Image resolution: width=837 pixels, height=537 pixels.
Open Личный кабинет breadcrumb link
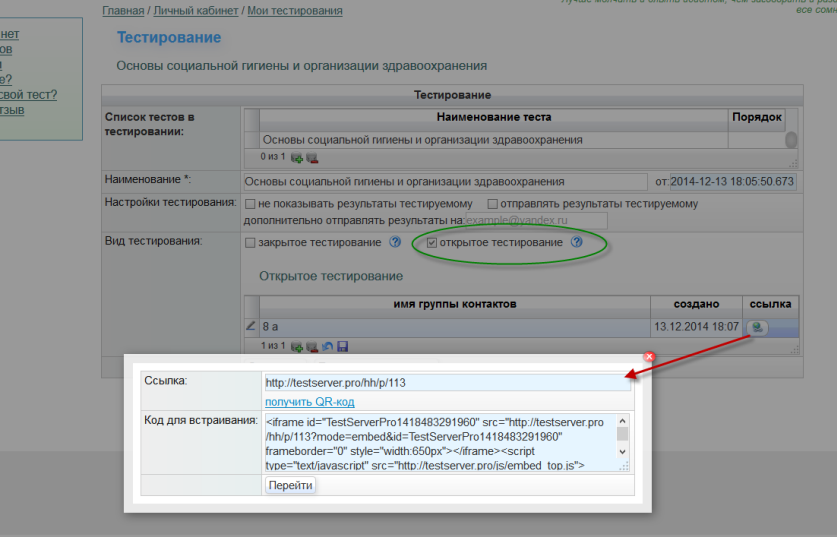(x=196, y=11)
